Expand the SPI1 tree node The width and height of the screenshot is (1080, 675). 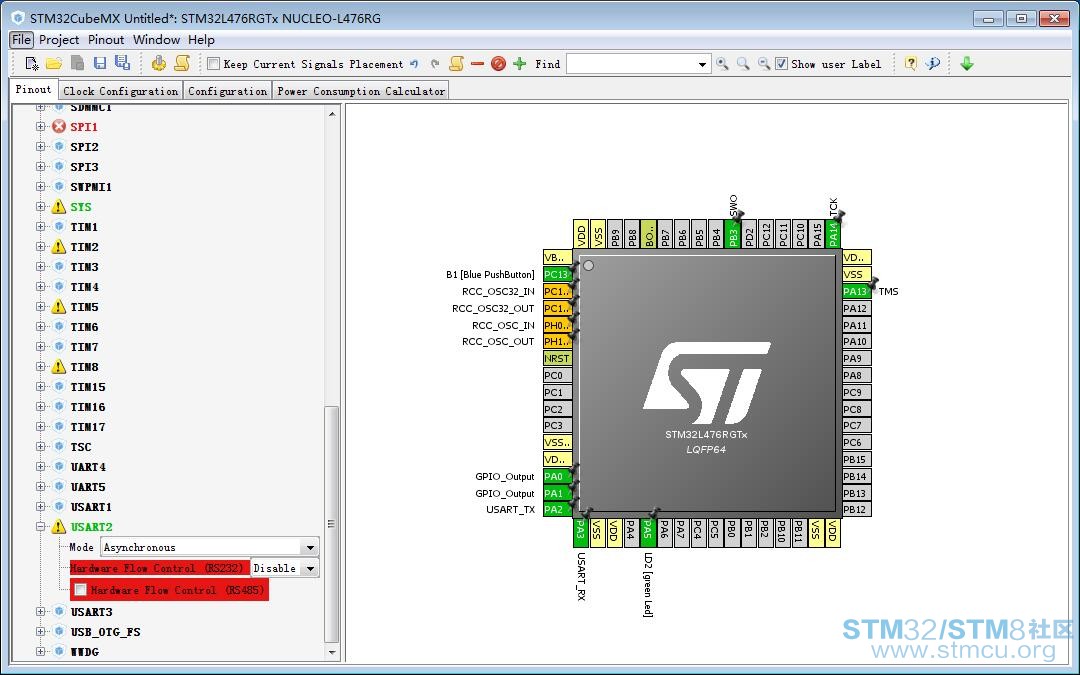(x=41, y=127)
